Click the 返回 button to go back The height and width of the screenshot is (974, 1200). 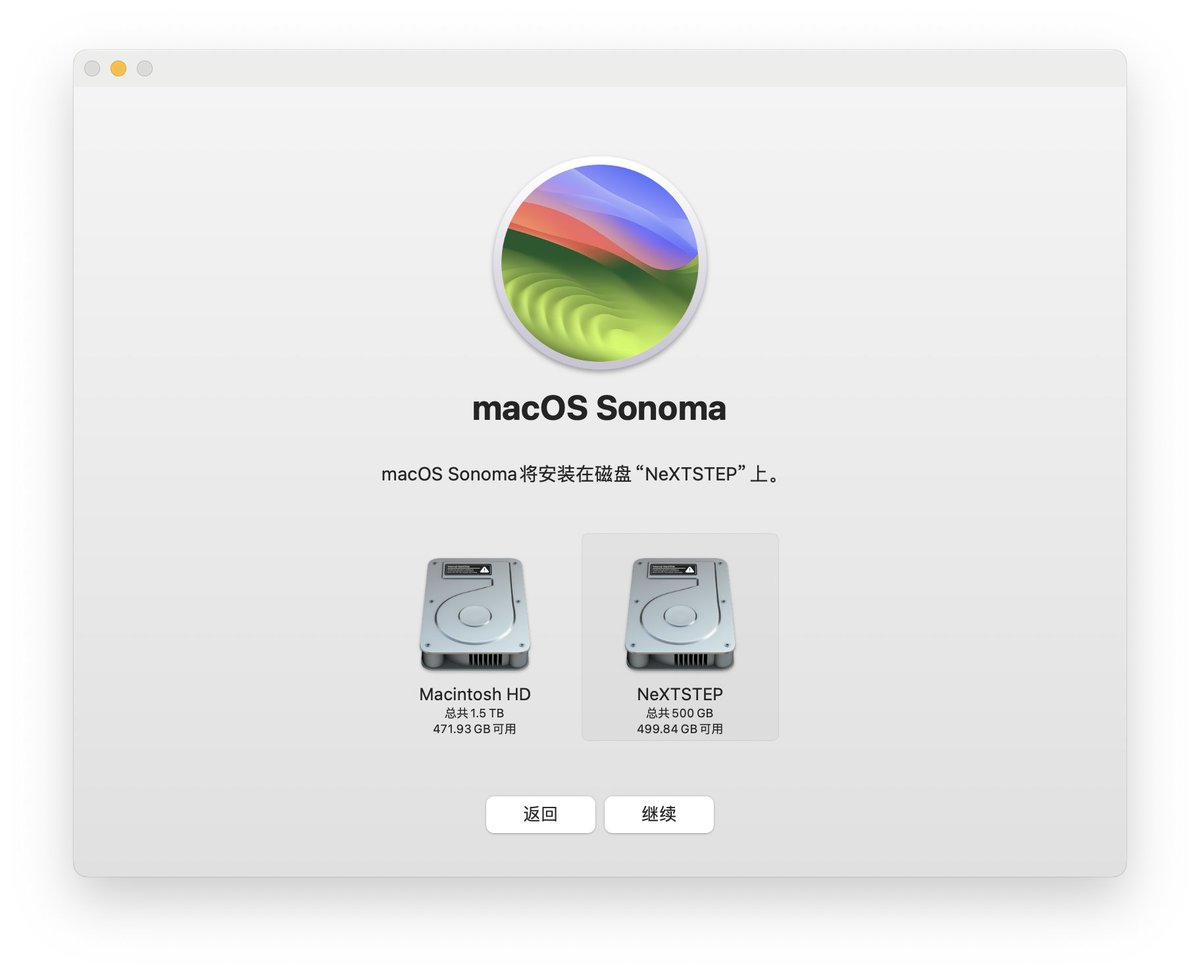(540, 814)
